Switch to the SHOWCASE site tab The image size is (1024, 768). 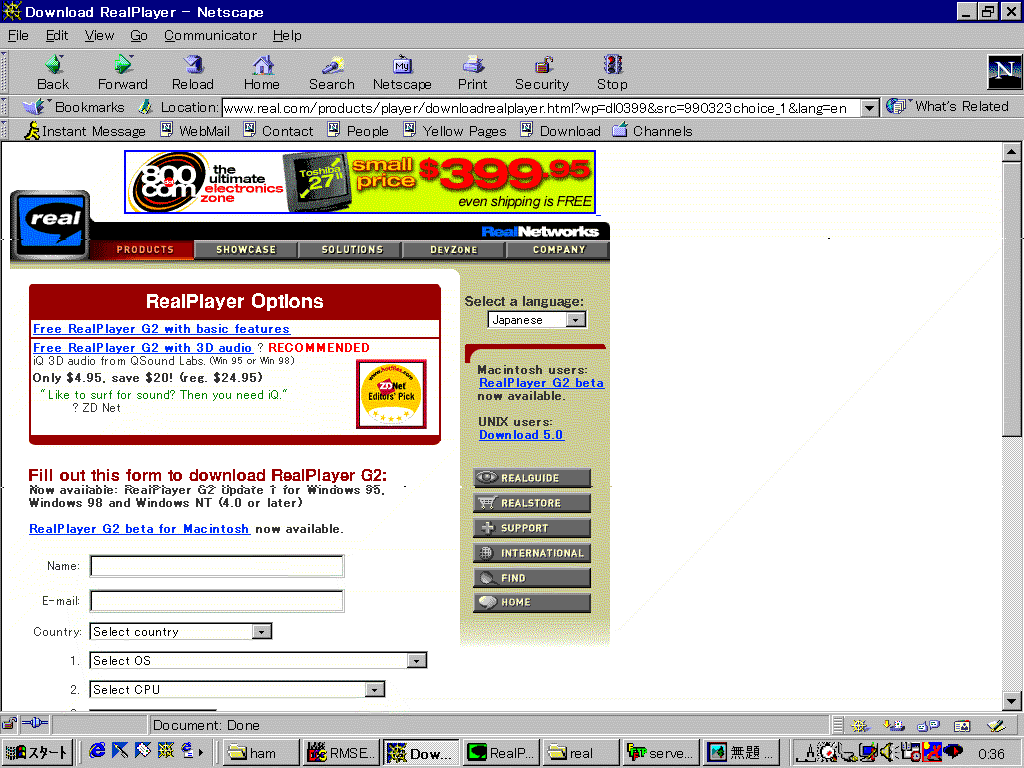[246, 249]
